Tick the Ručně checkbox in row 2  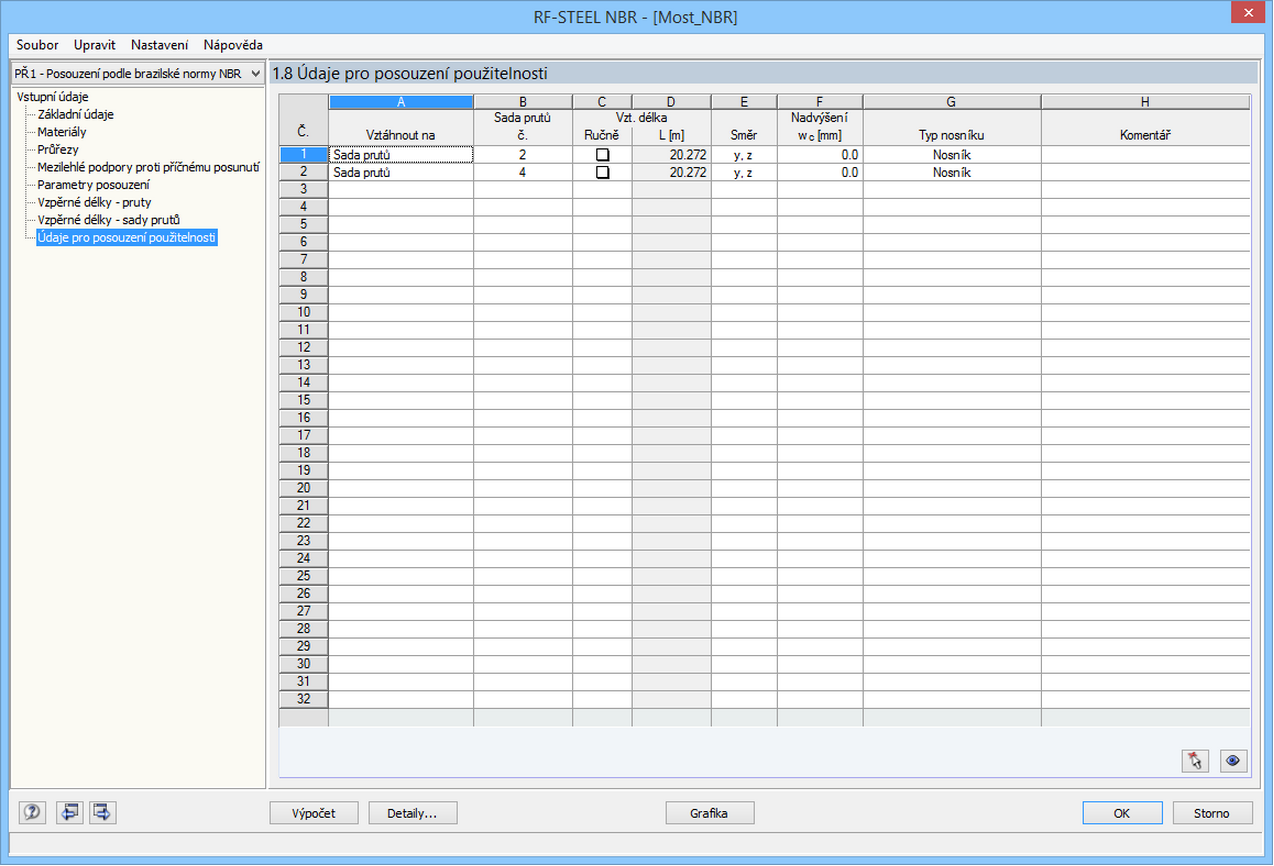pyautogui.click(x=602, y=172)
